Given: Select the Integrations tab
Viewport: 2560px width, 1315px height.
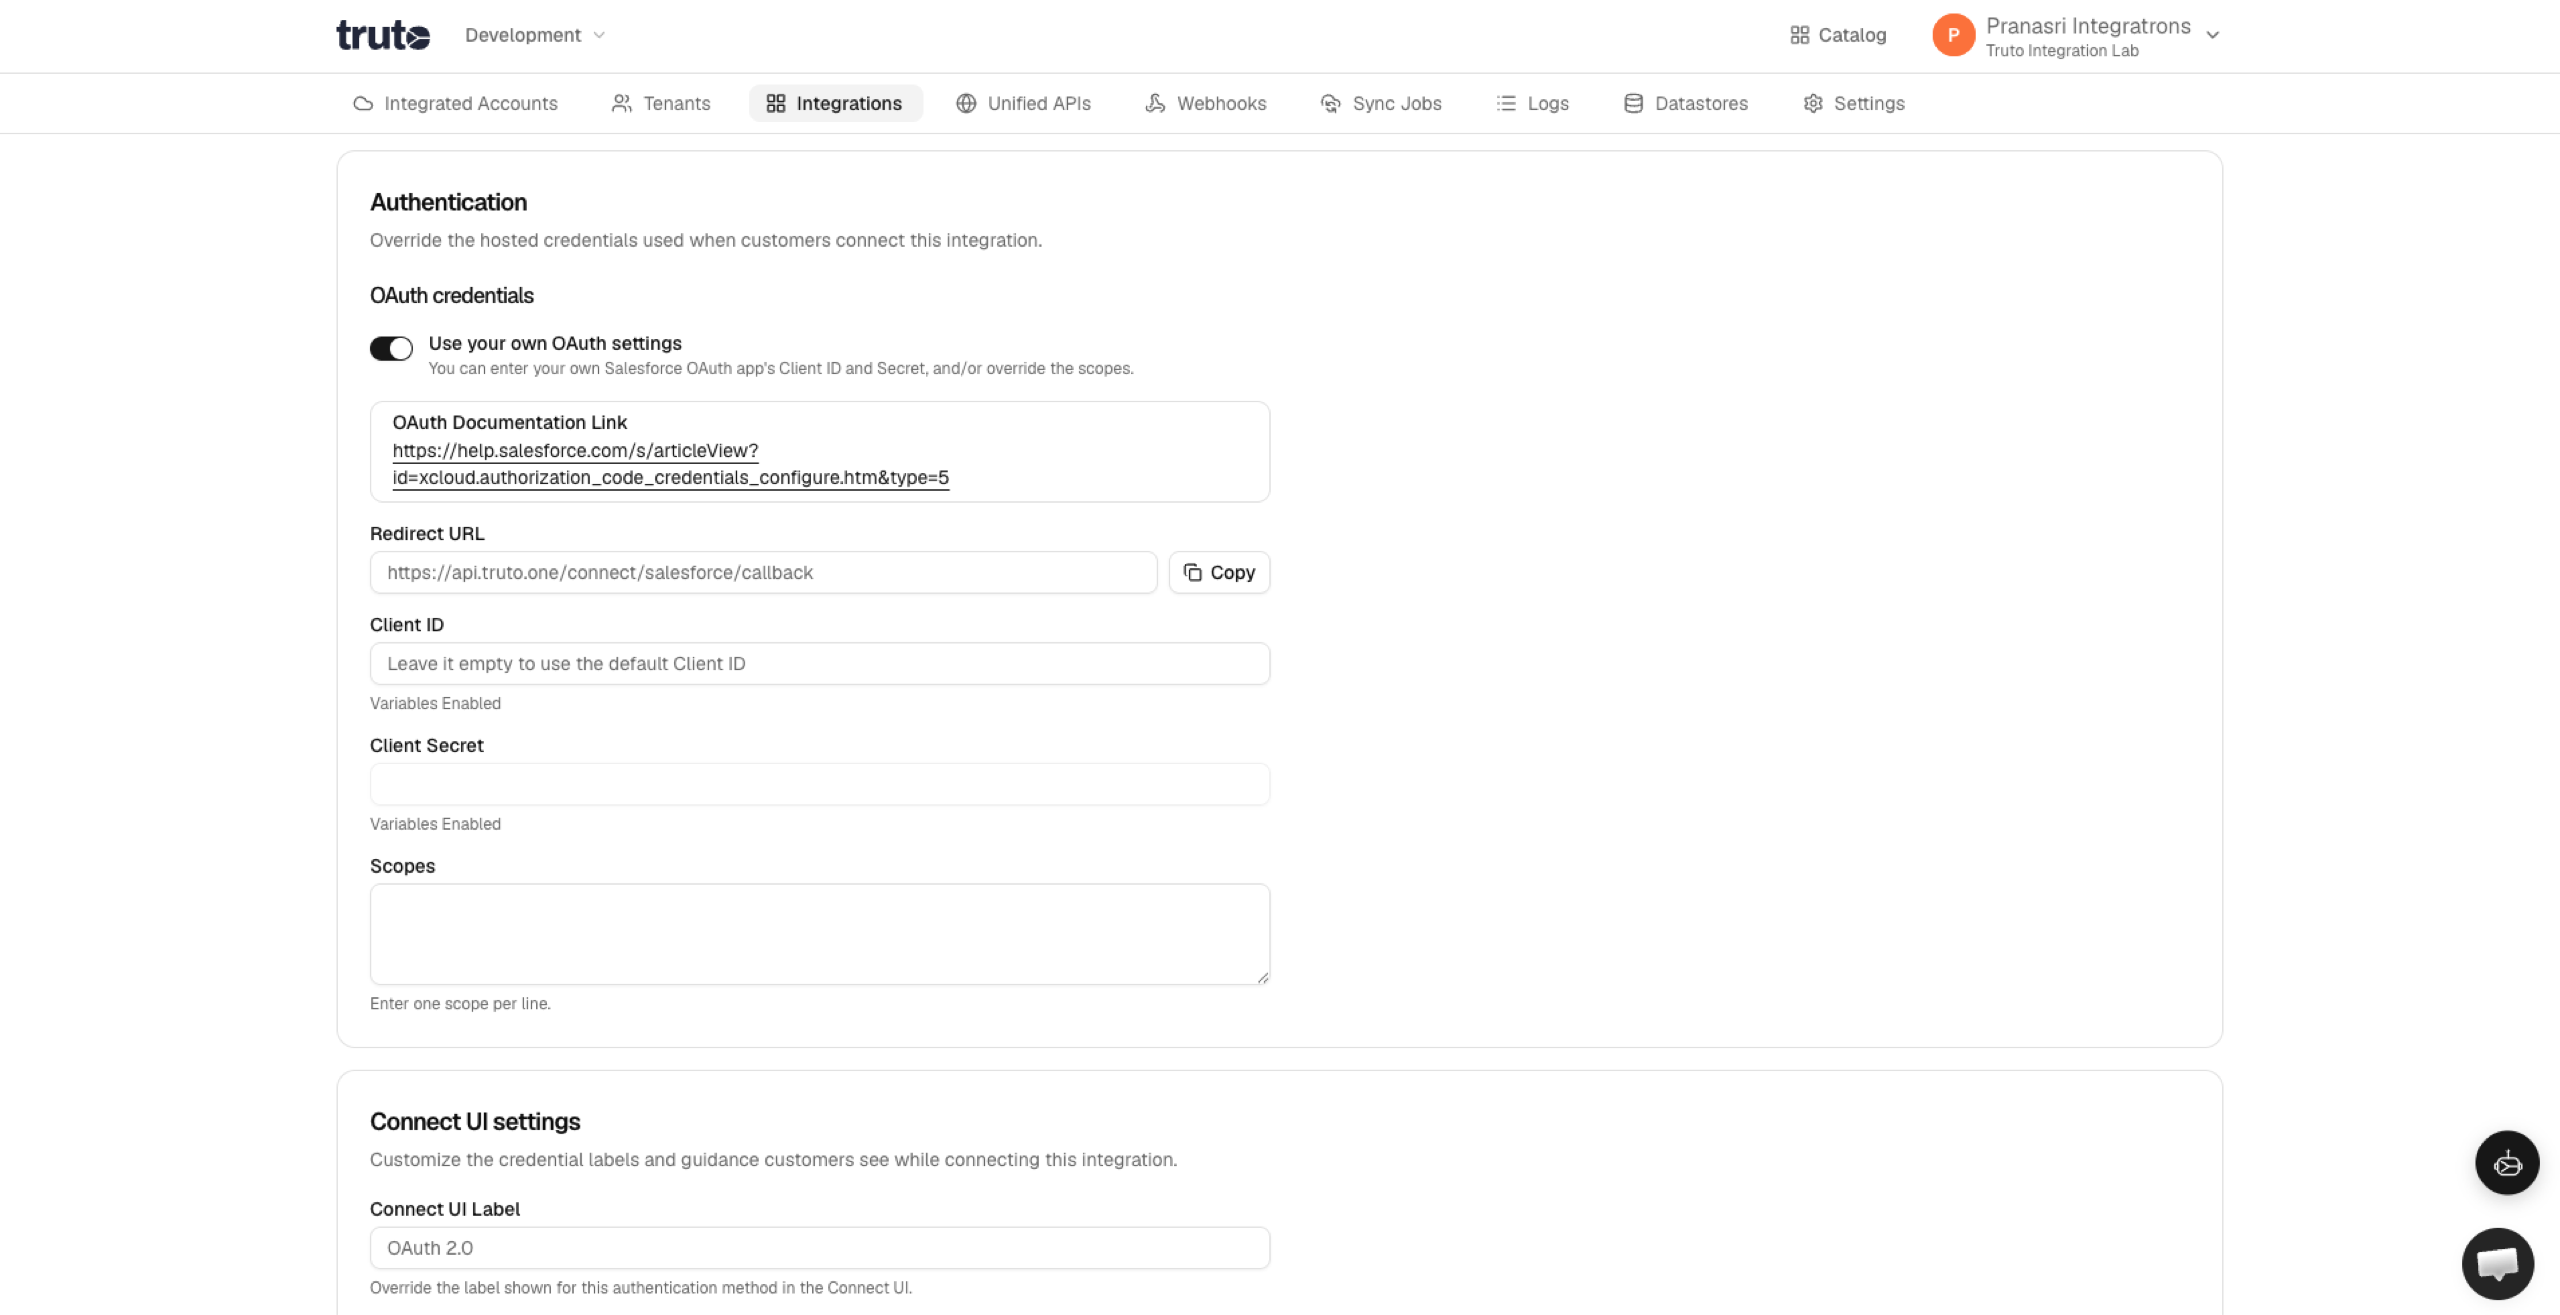Looking at the screenshot, I should pos(835,103).
